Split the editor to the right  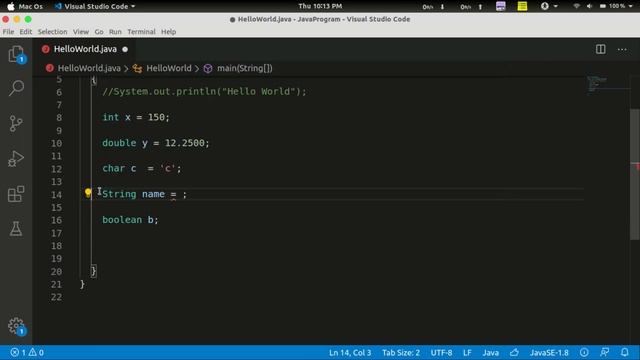click(x=600, y=49)
